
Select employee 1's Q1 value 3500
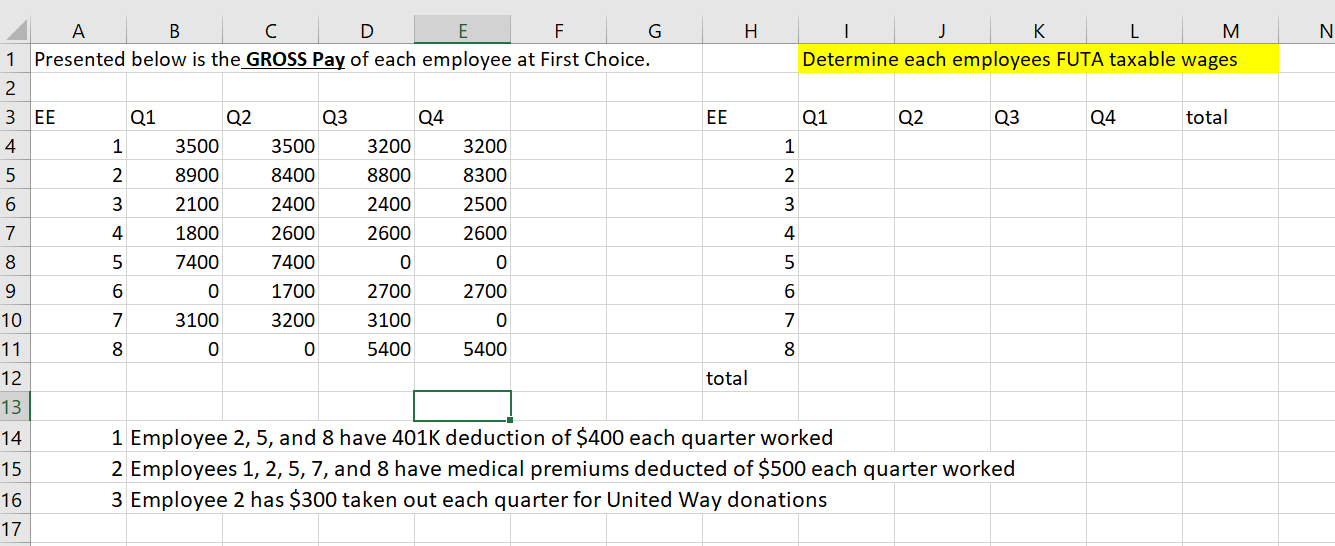coord(175,146)
